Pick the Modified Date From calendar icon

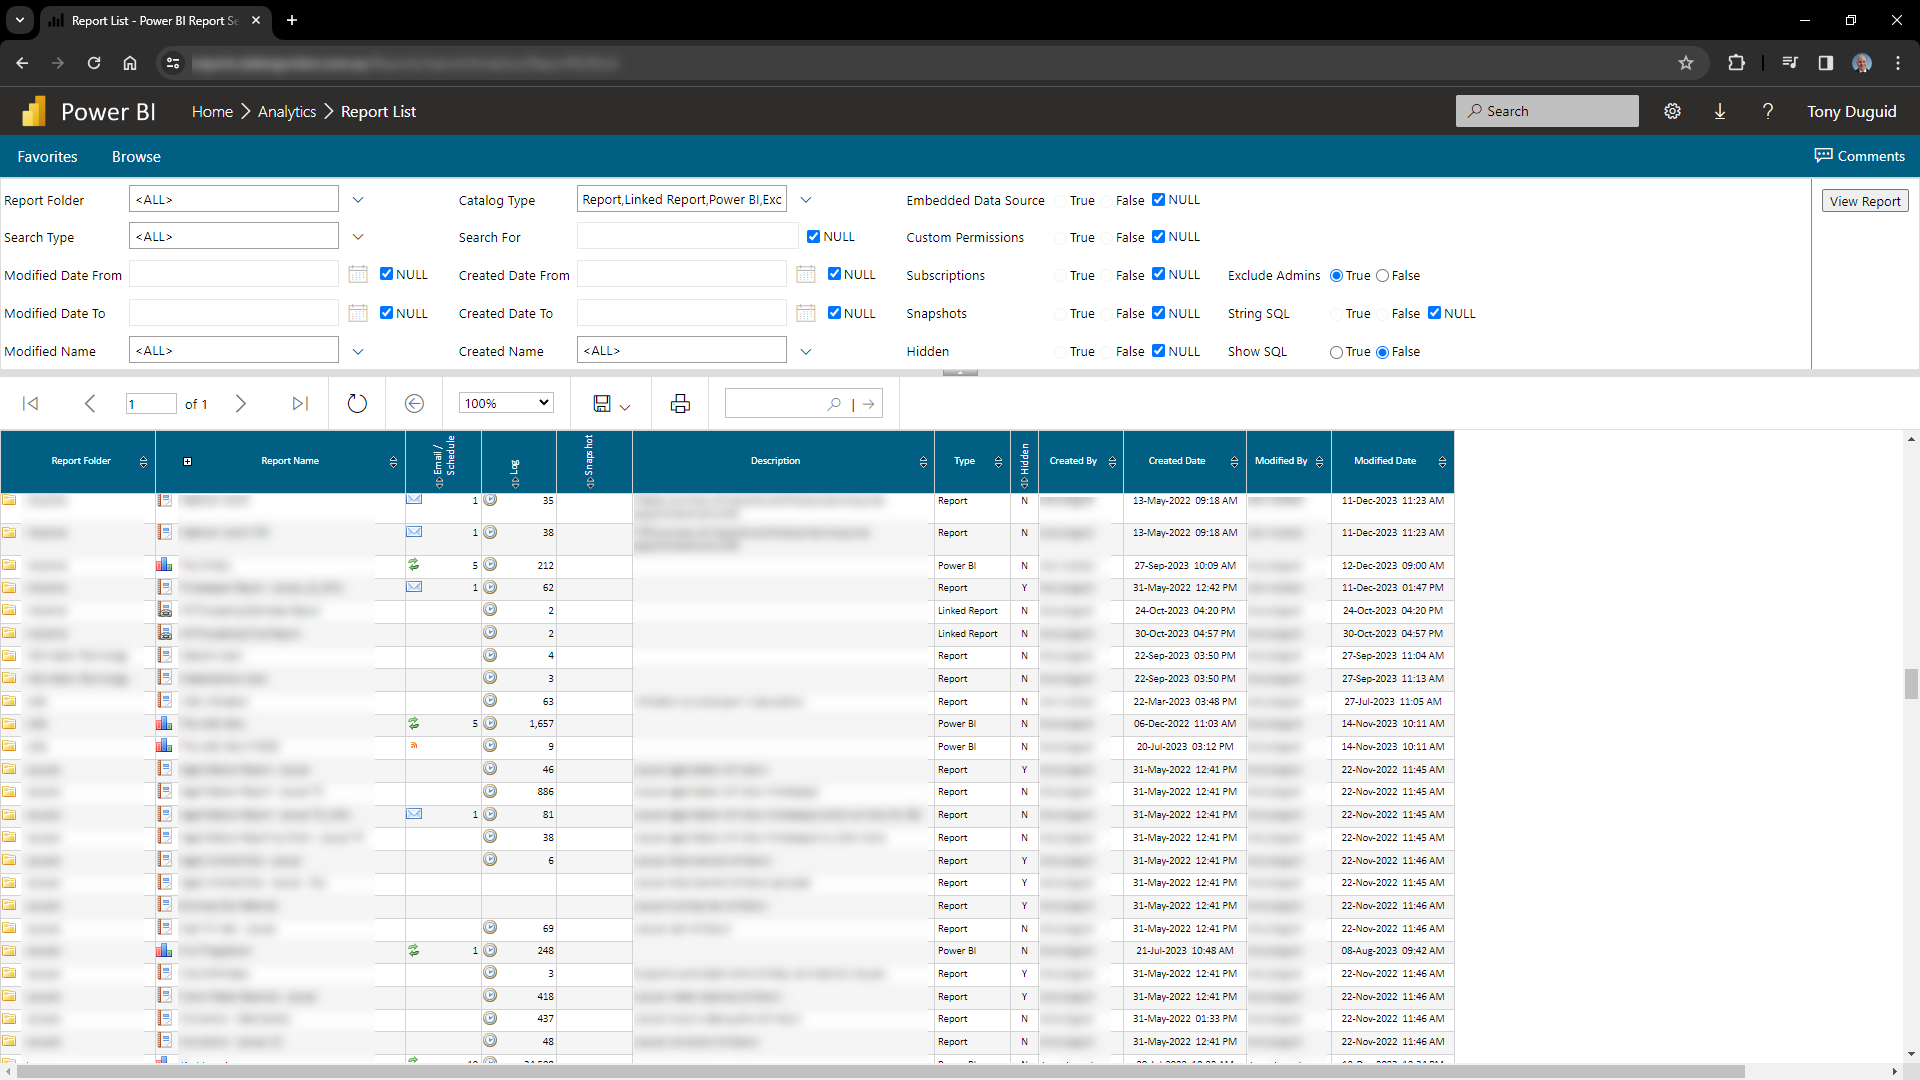click(357, 273)
